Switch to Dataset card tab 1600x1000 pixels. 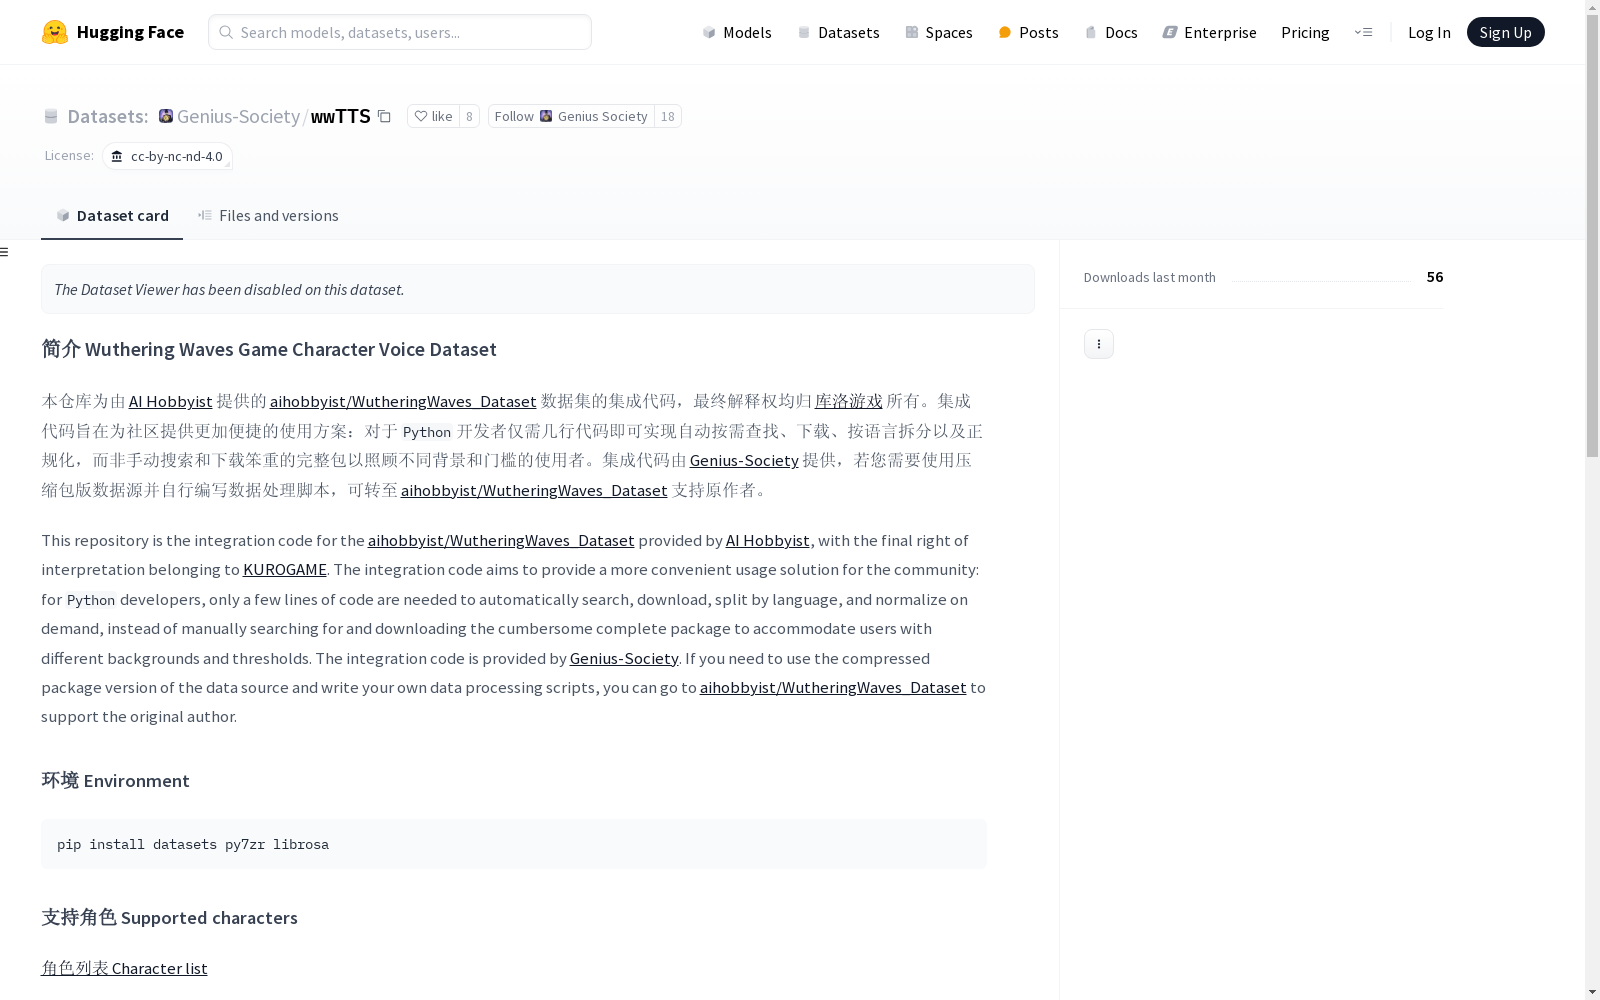point(112,216)
